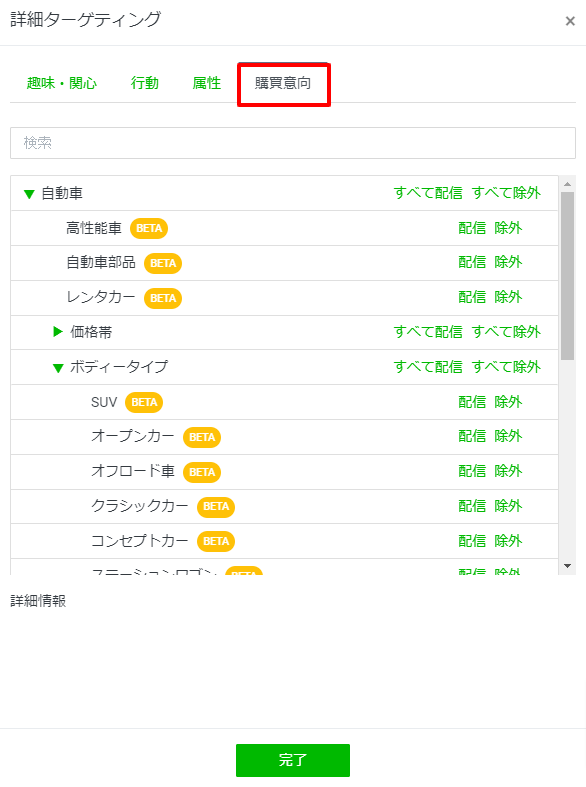586x787 pixels.
Task: Switch to the 趣味・関心 tab
Action: 62,83
